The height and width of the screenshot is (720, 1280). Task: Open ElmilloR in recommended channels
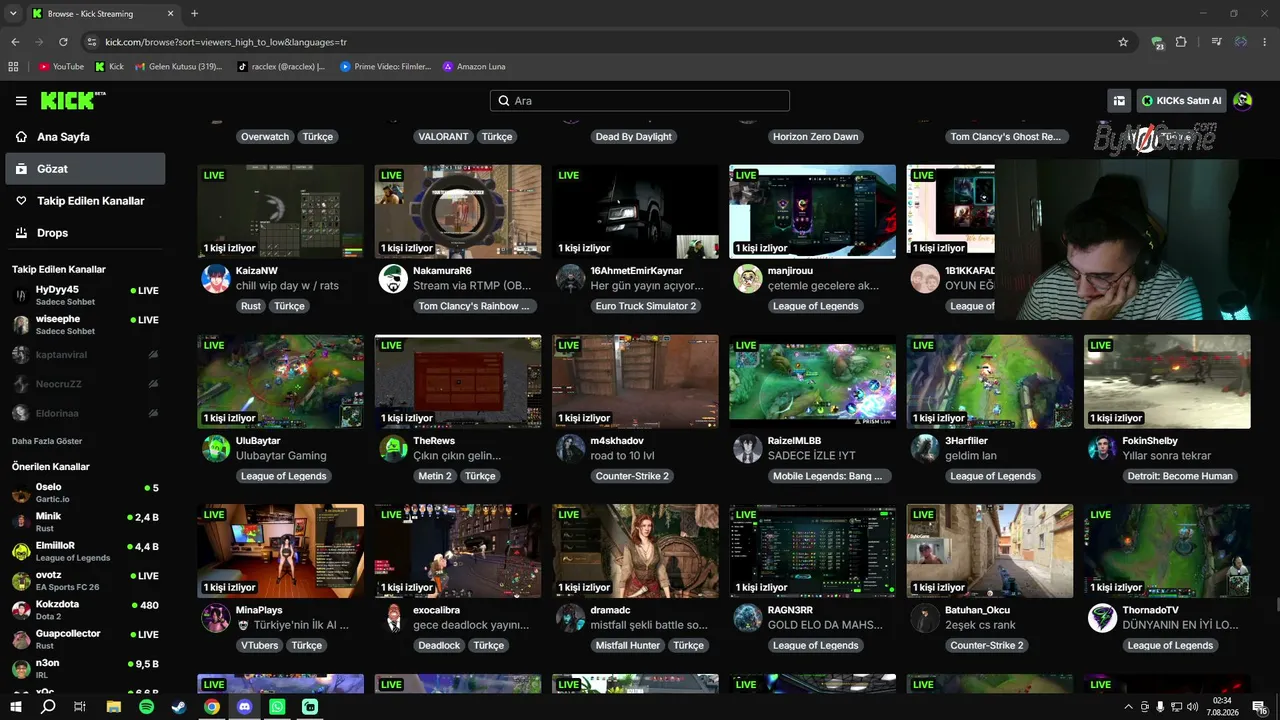coord(85,551)
